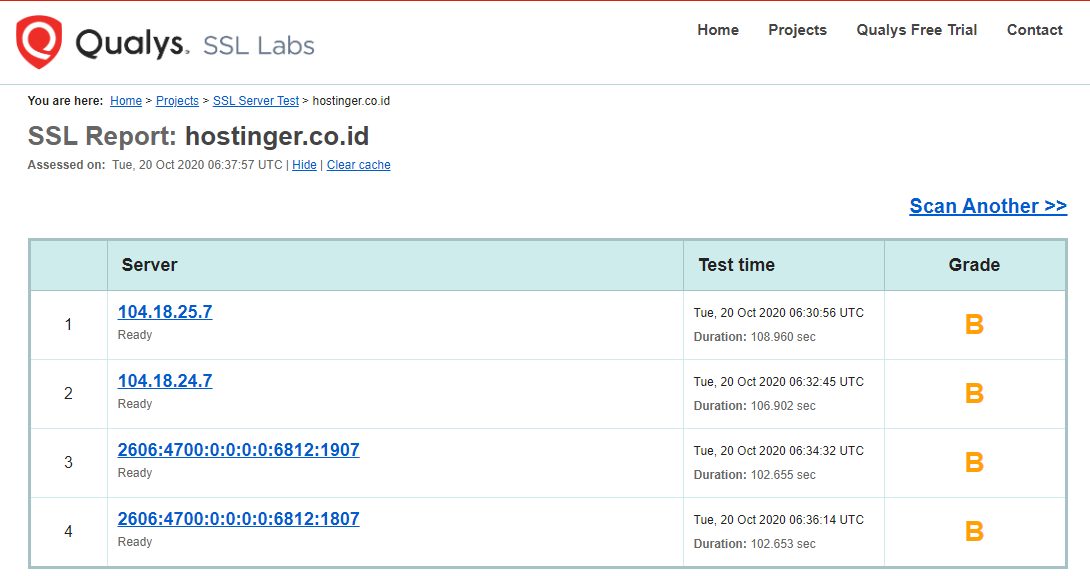Open report for IPv6 address ending 6812:1807
Viewport: 1090px width, 576px height.
(238, 518)
